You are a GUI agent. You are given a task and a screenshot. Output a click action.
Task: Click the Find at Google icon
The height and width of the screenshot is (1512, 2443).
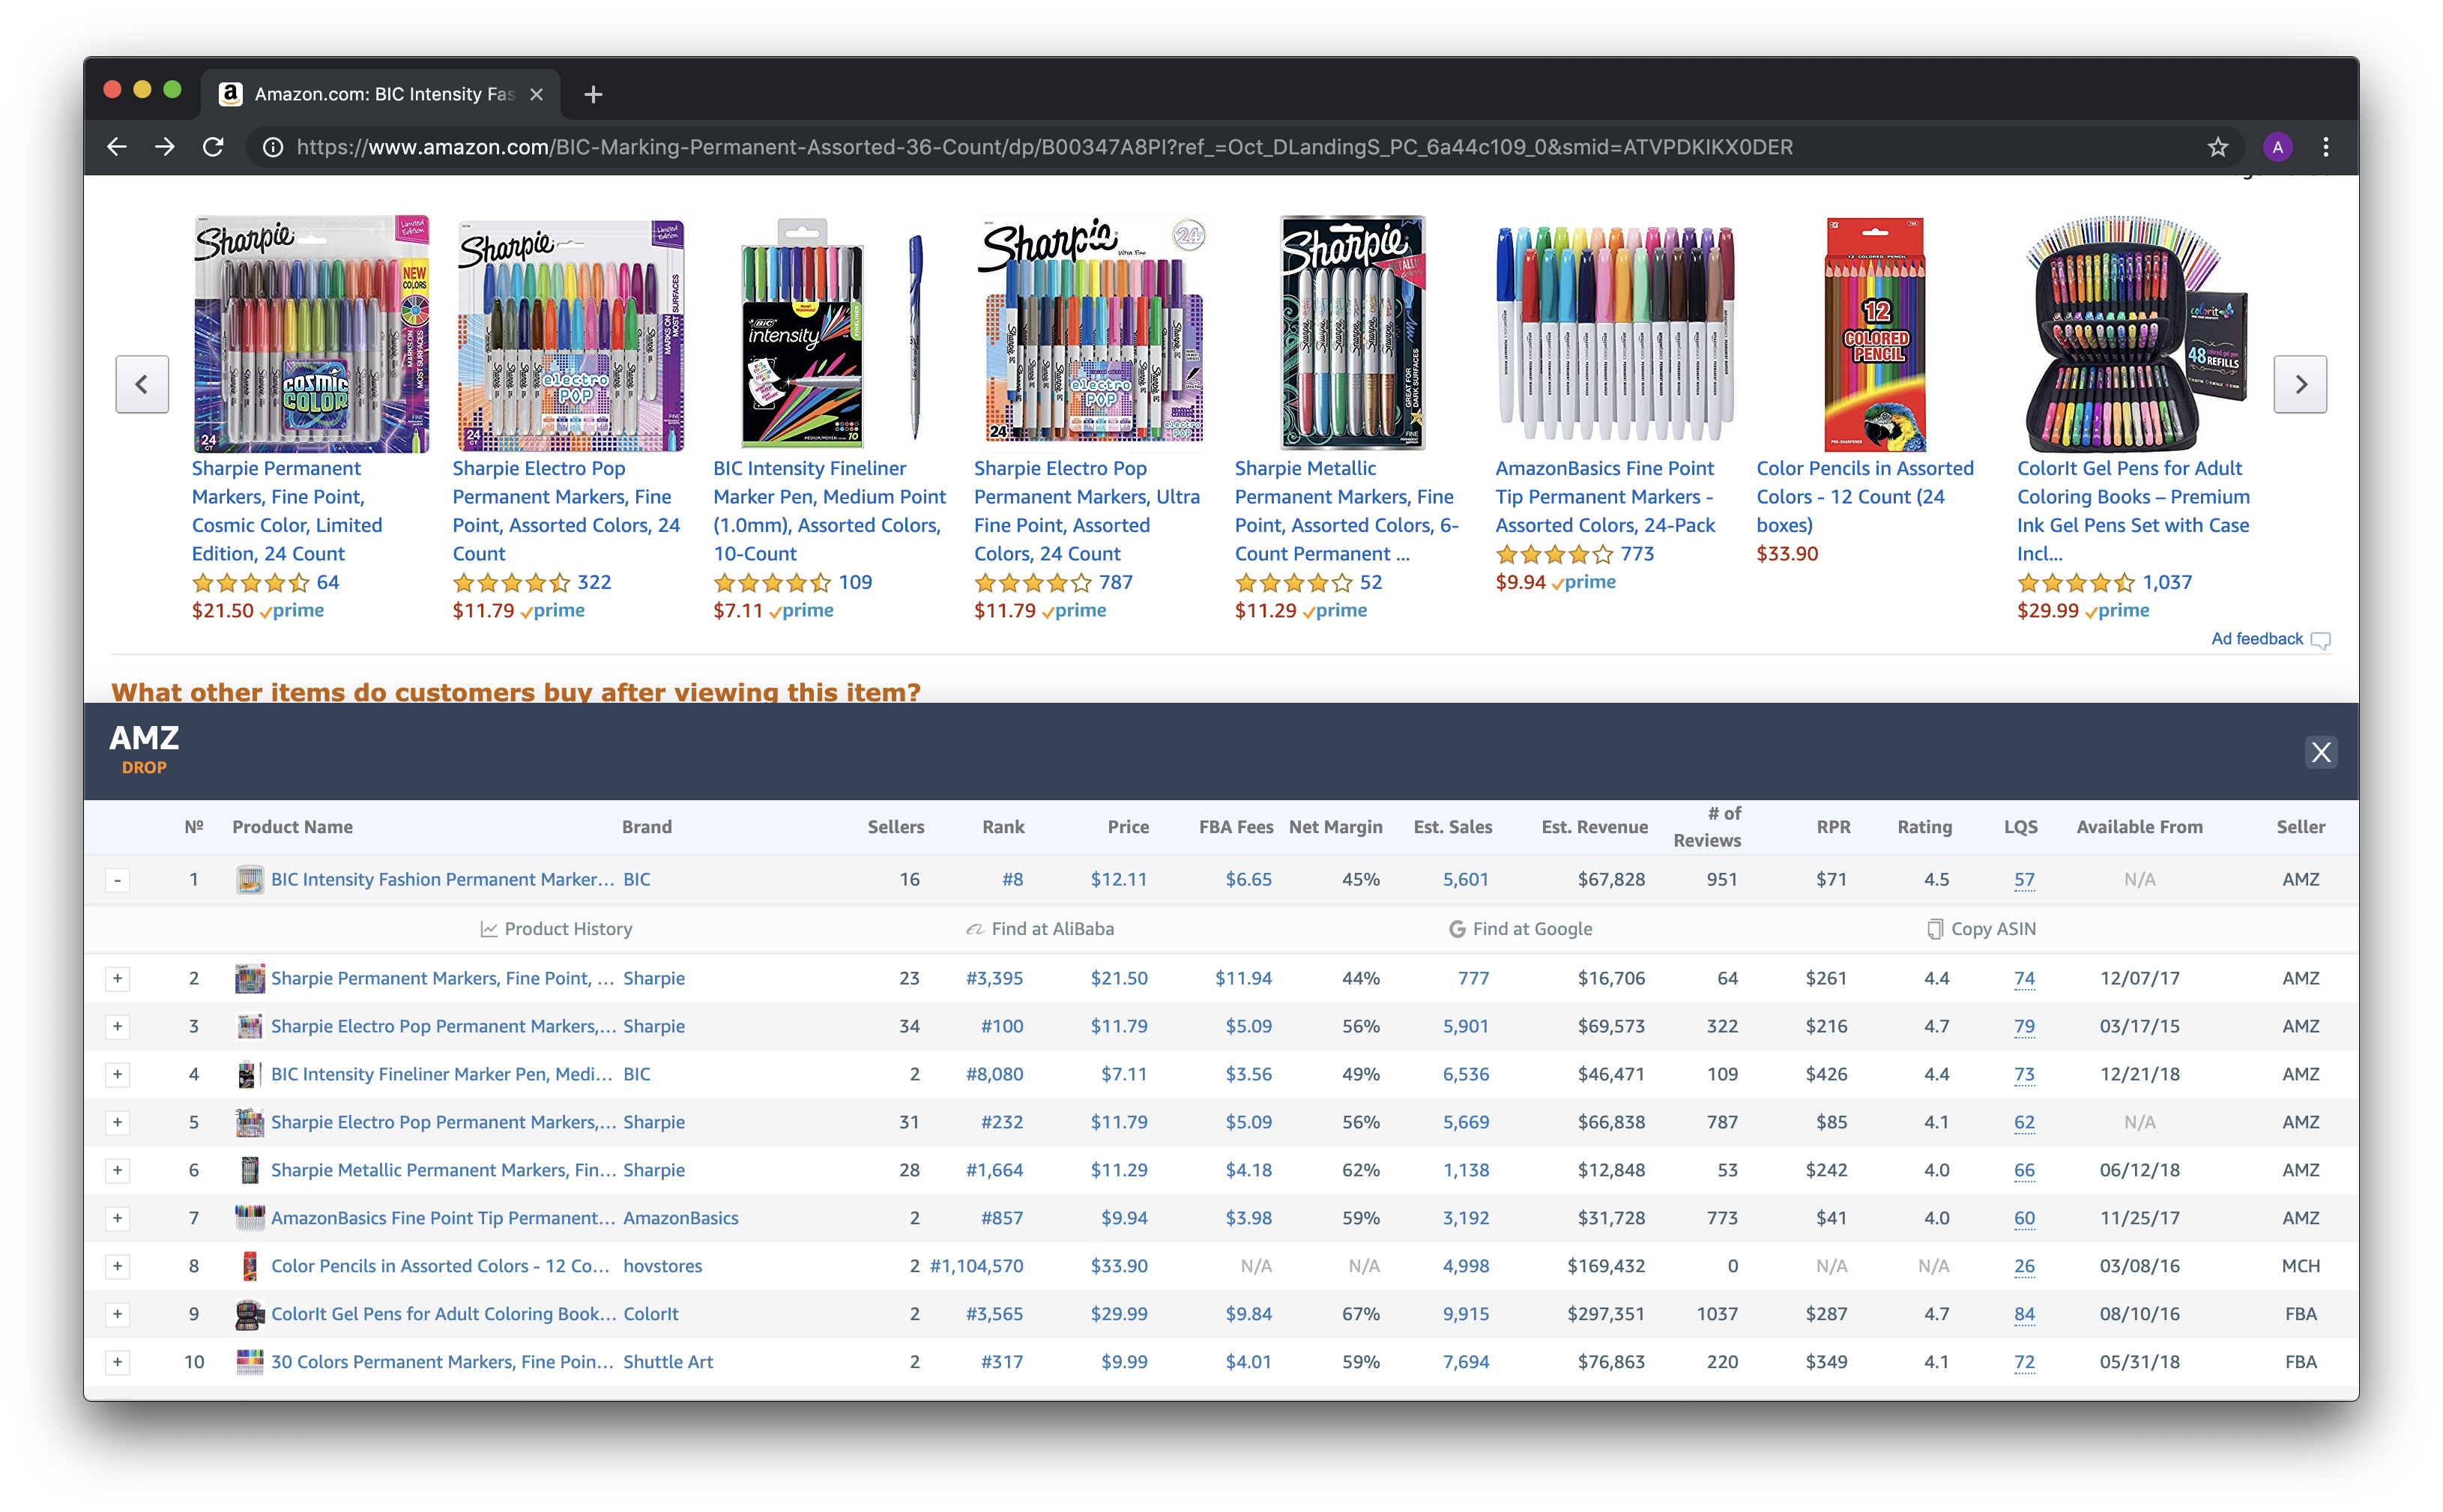1457,929
